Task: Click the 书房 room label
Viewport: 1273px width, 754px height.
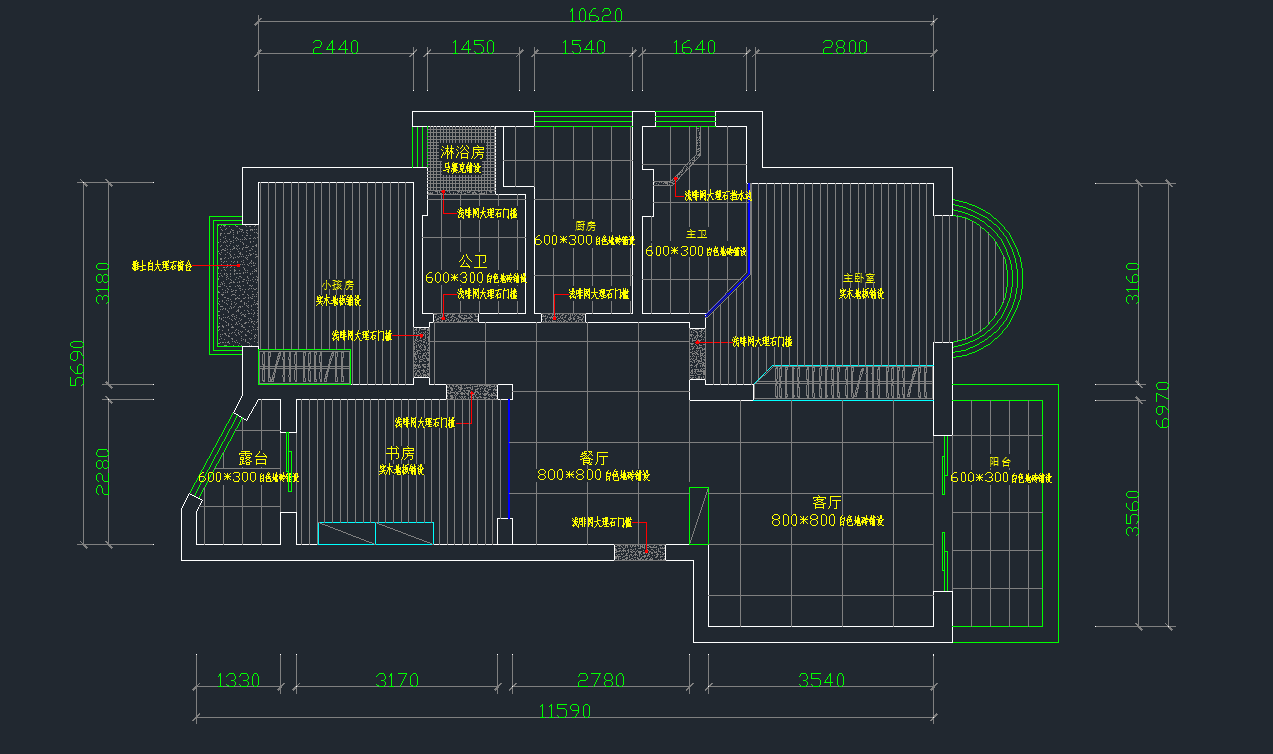Action: pyautogui.click(x=400, y=454)
